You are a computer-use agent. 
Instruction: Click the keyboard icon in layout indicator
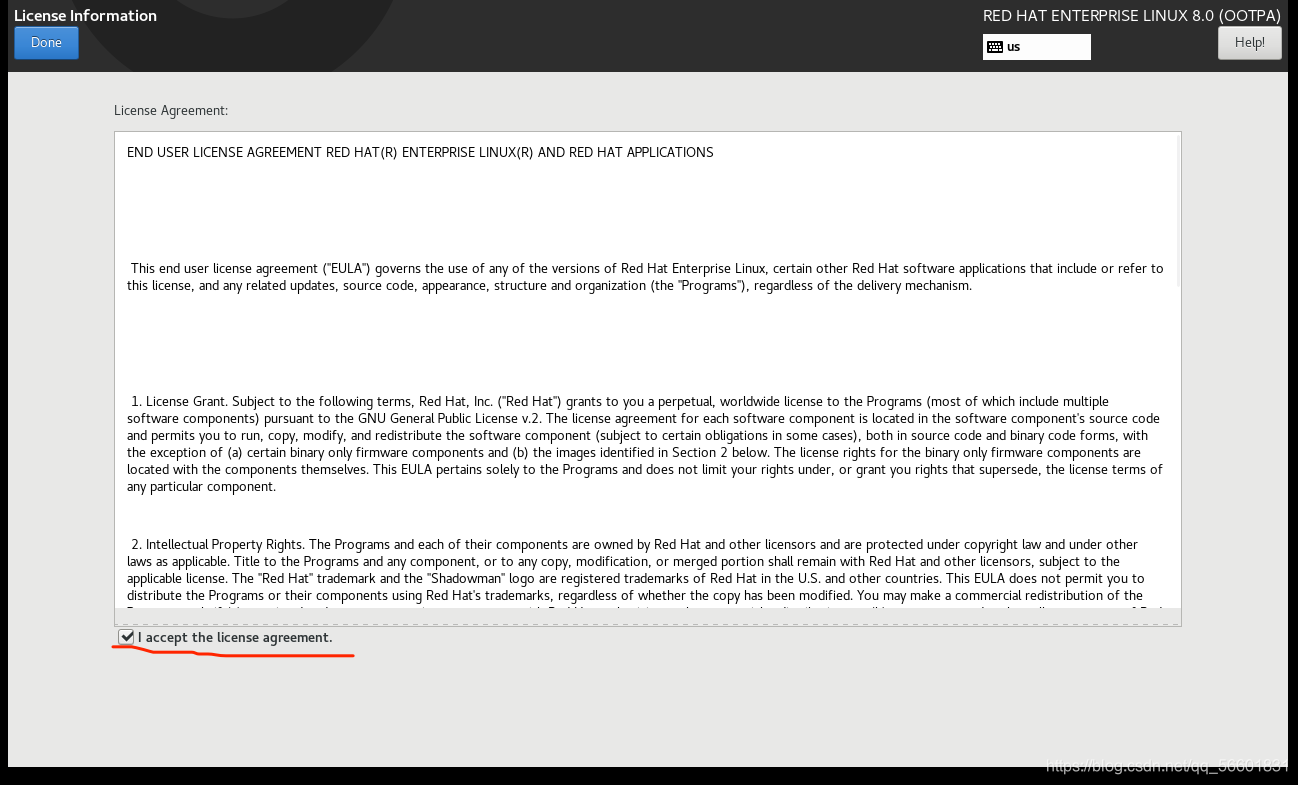(x=994, y=47)
